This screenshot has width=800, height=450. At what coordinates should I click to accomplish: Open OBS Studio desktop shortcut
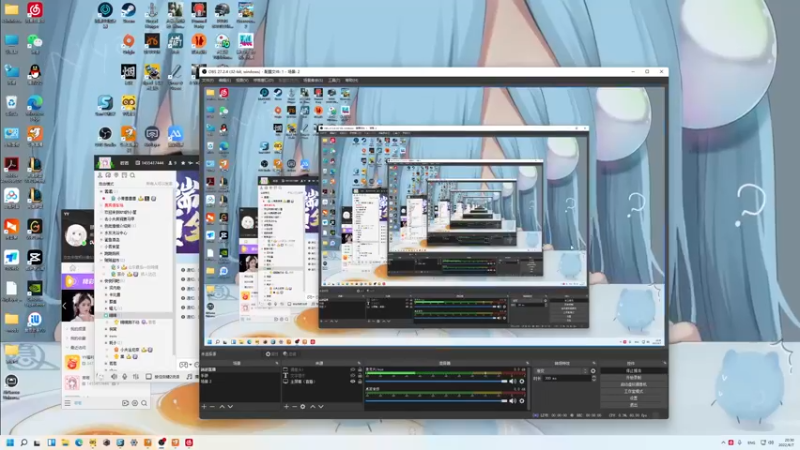tap(105, 136)
